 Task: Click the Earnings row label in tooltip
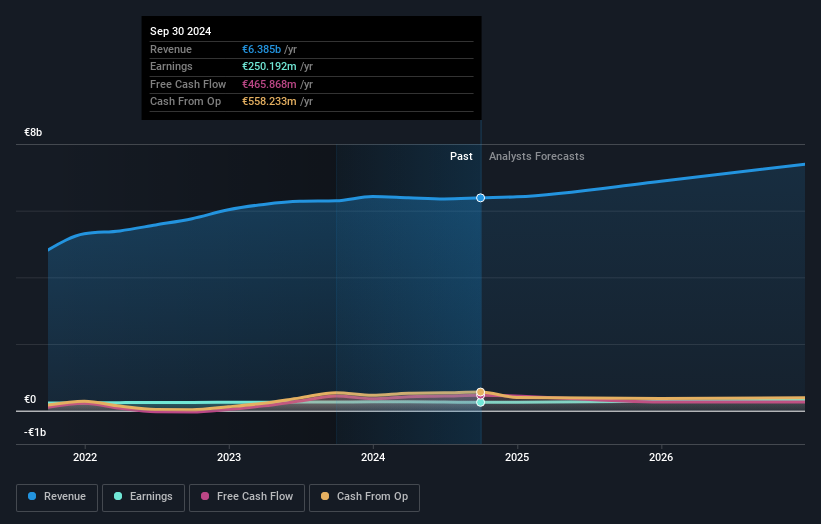point(171,66)
